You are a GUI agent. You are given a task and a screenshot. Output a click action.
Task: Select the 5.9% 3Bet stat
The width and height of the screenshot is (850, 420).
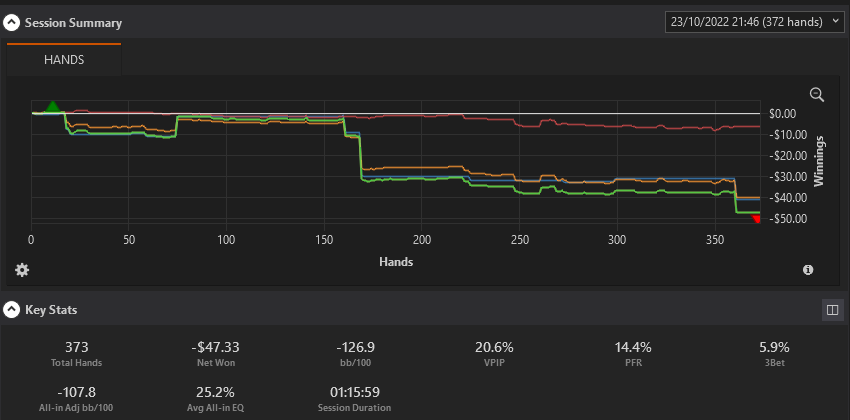pos(772,354)
